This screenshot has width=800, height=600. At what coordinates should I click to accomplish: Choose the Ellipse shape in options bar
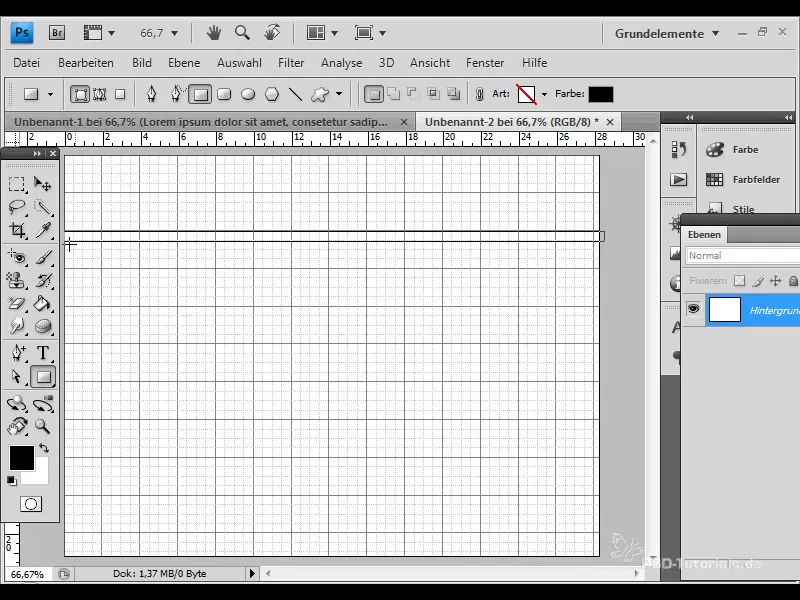[248, 94]
